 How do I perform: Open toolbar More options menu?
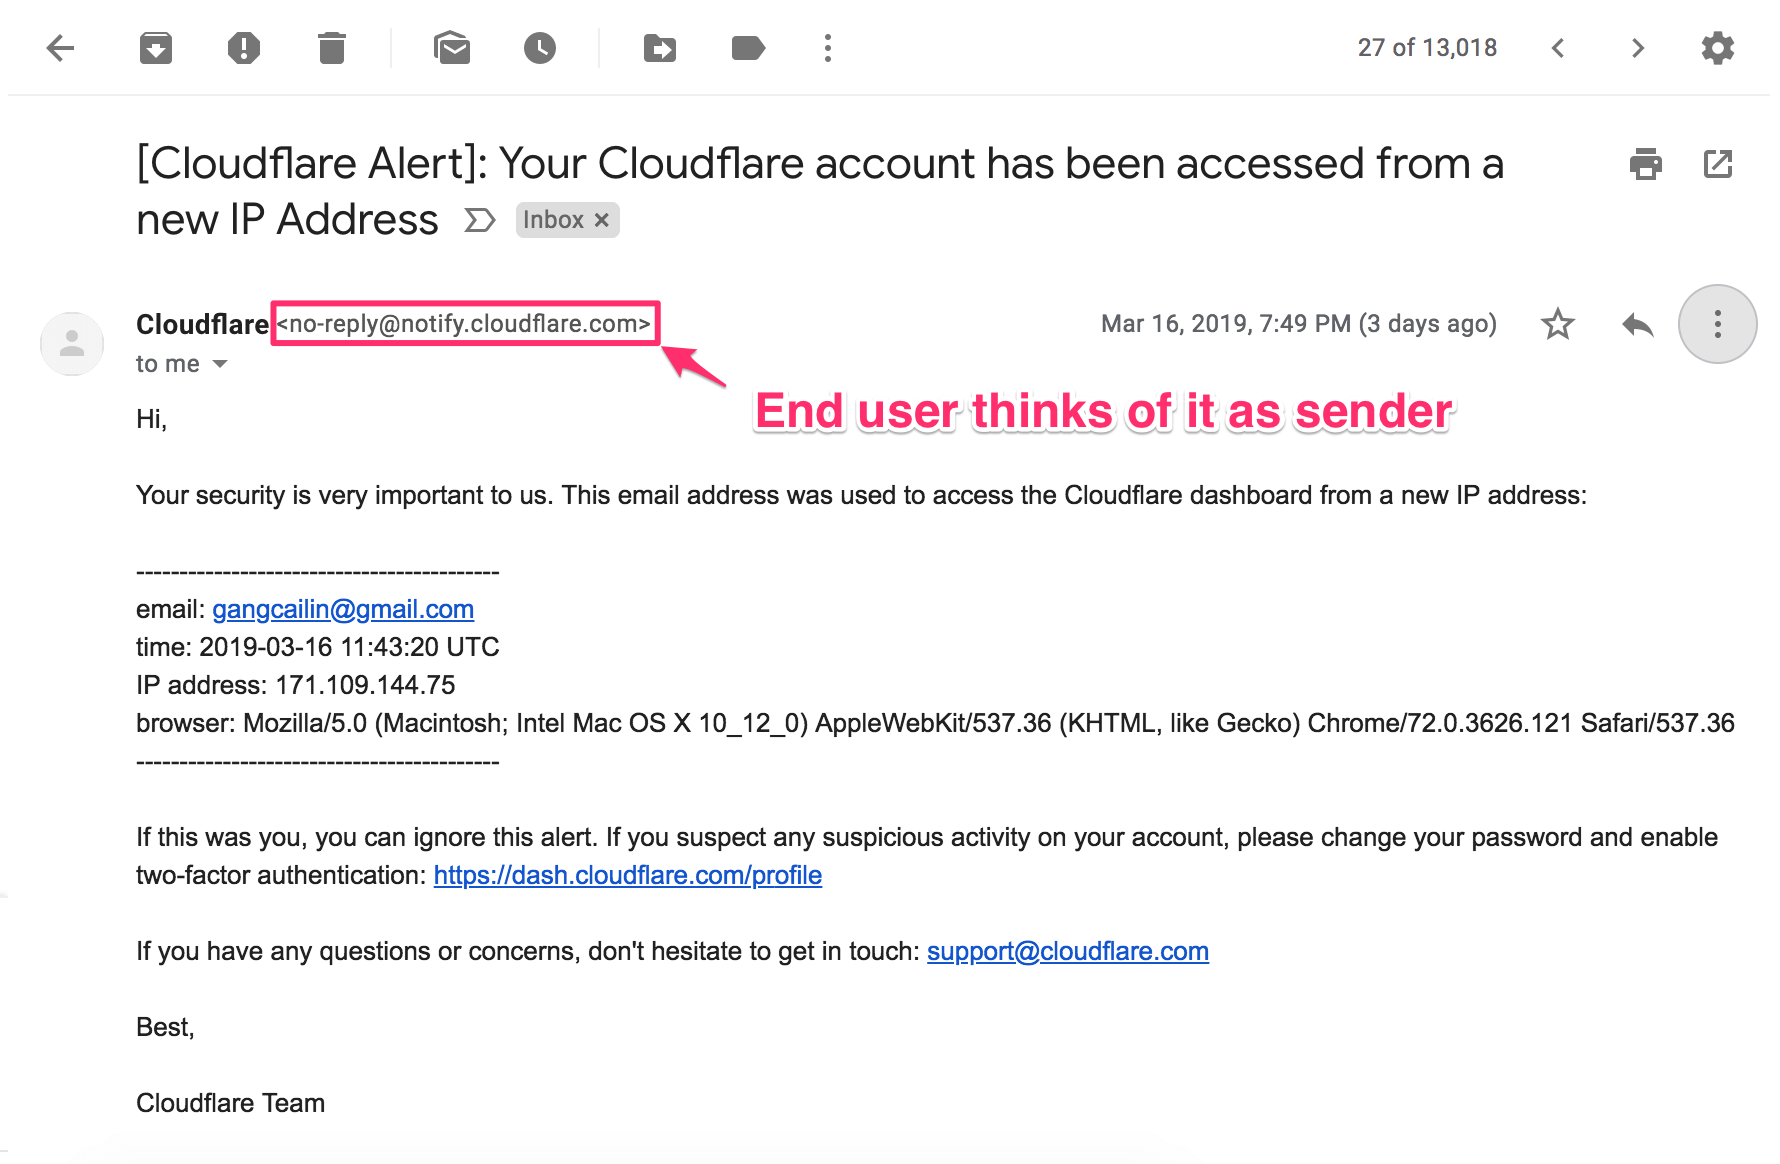pyautogui.click(x=828, y=48)
